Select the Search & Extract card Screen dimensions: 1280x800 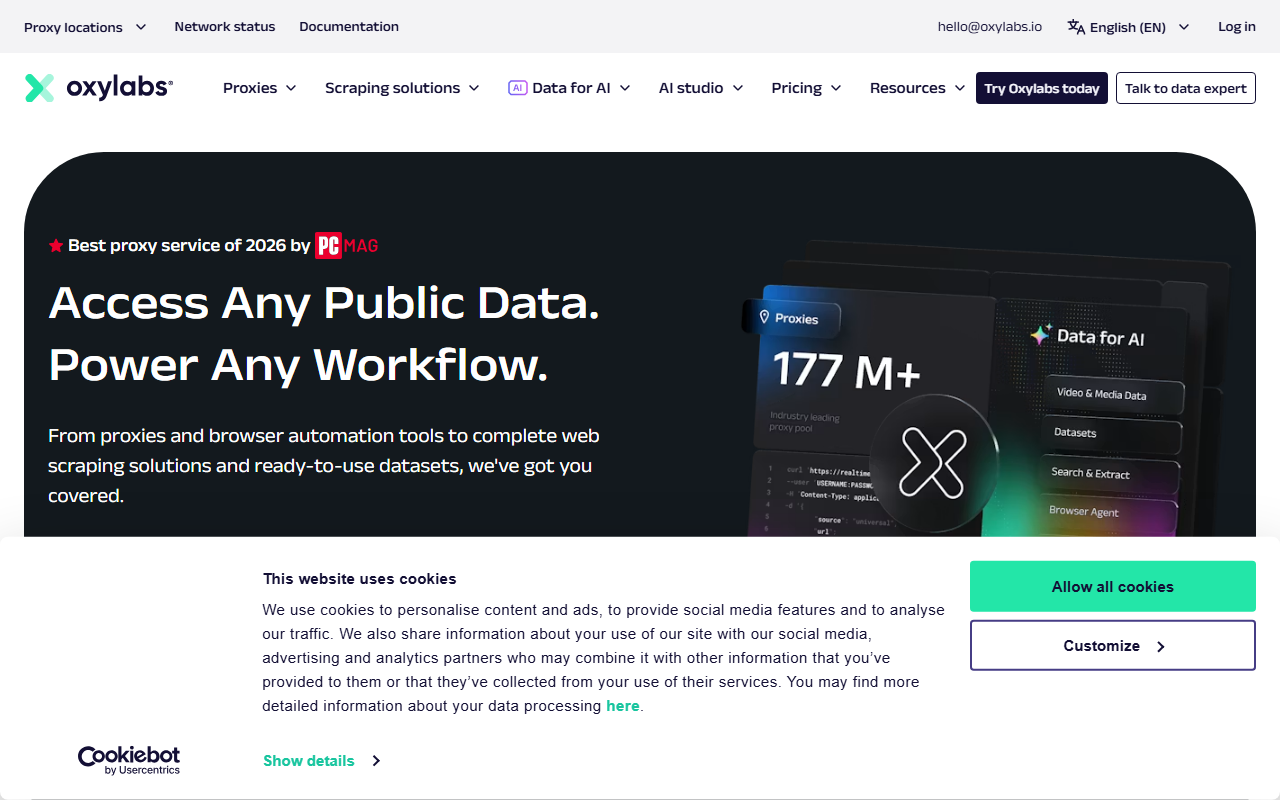click(1111, 473)
